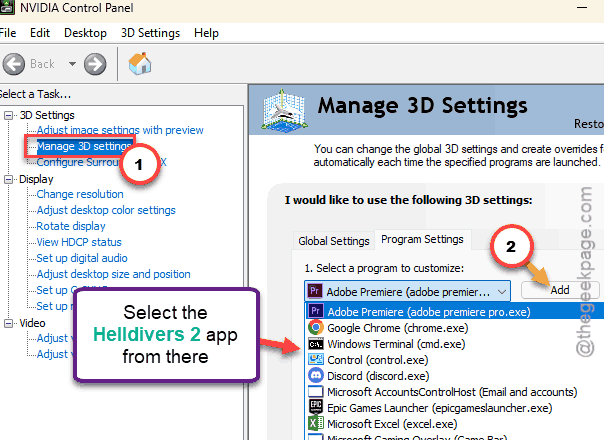Click the Manage 3D Settings header icon
This screenshot has height=440, width=604.
(x=284, y=110)
